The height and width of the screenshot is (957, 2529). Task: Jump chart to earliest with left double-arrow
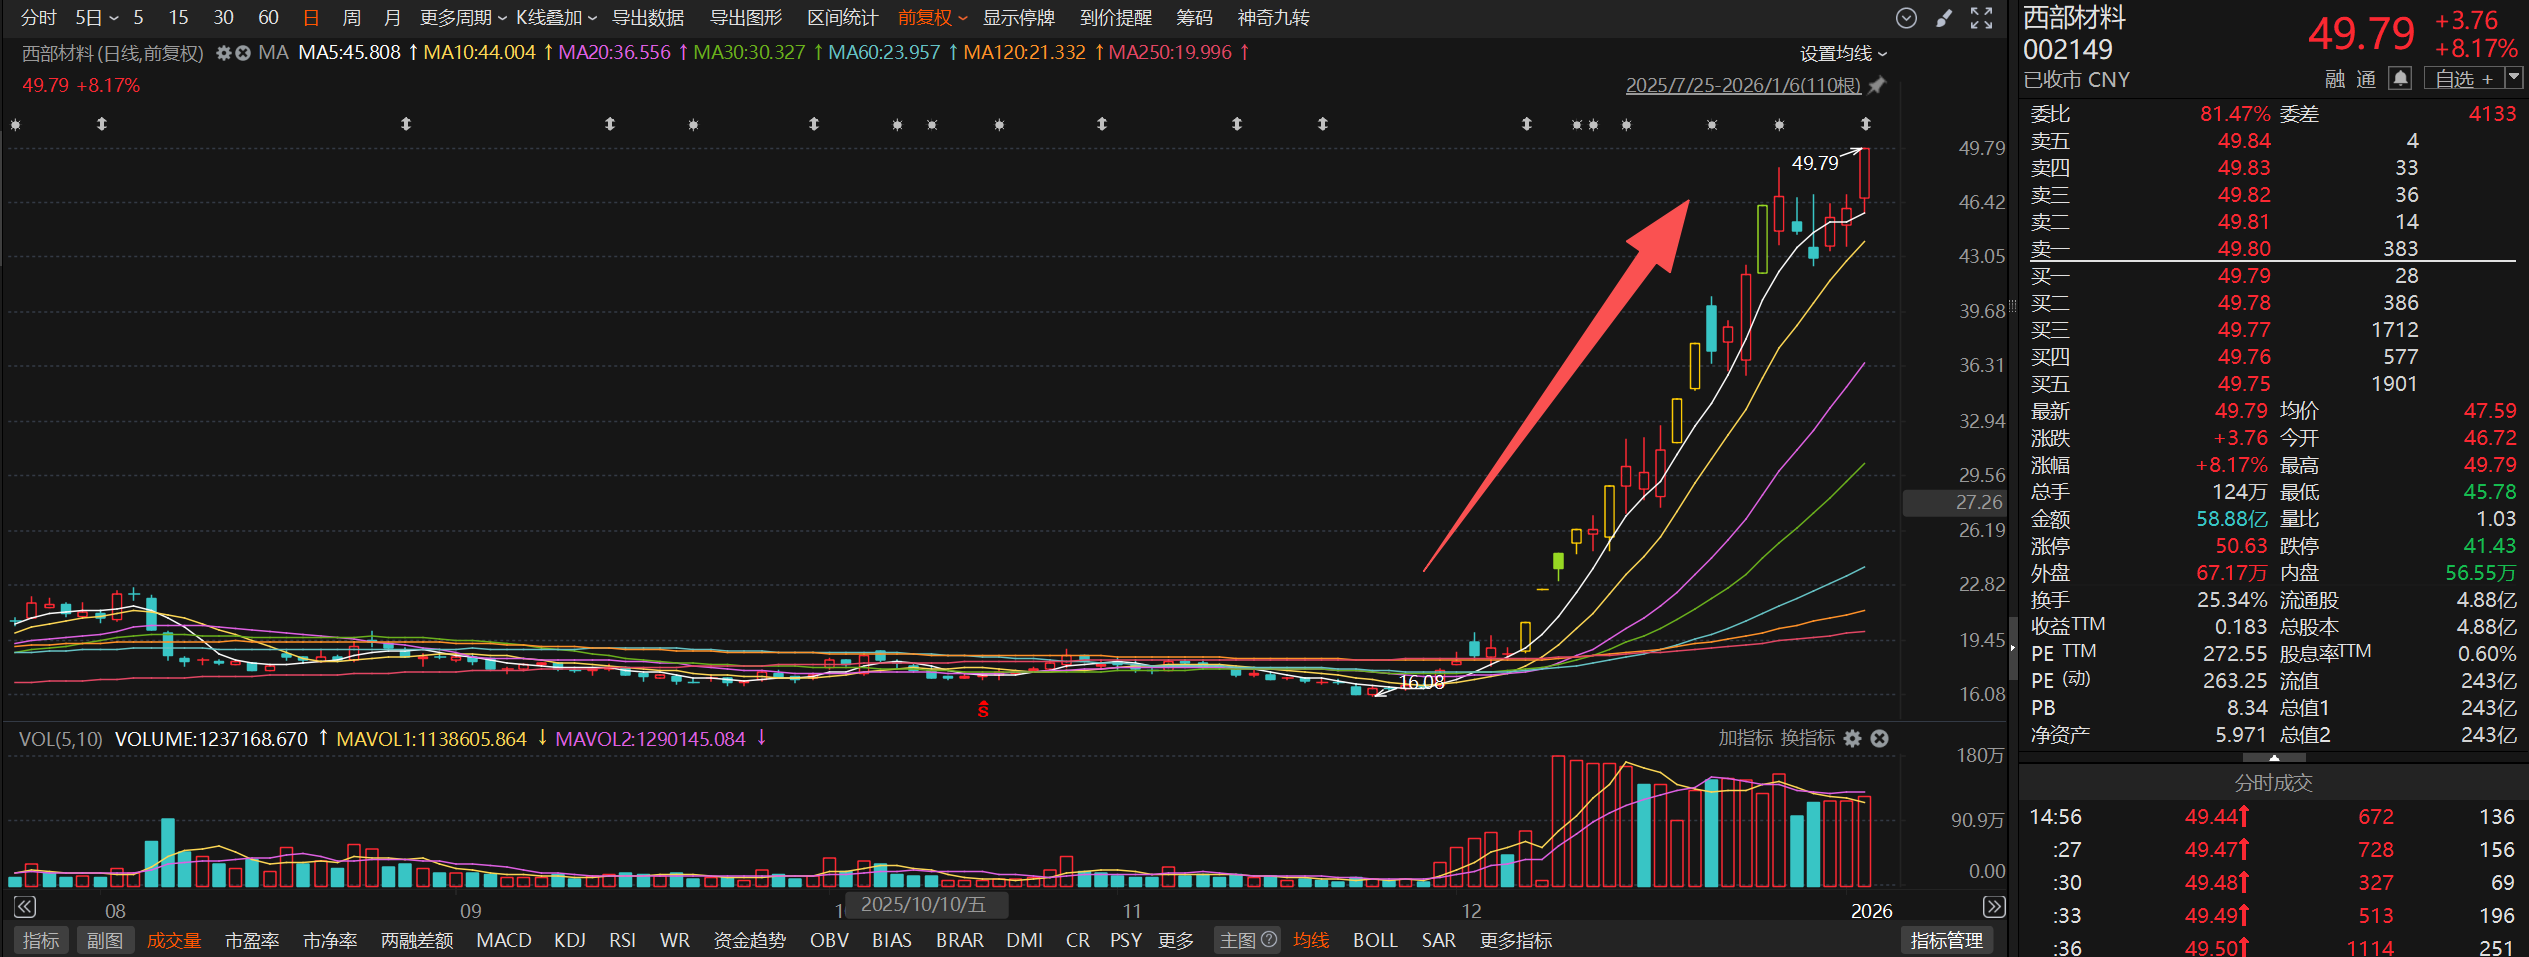point(25,907)
